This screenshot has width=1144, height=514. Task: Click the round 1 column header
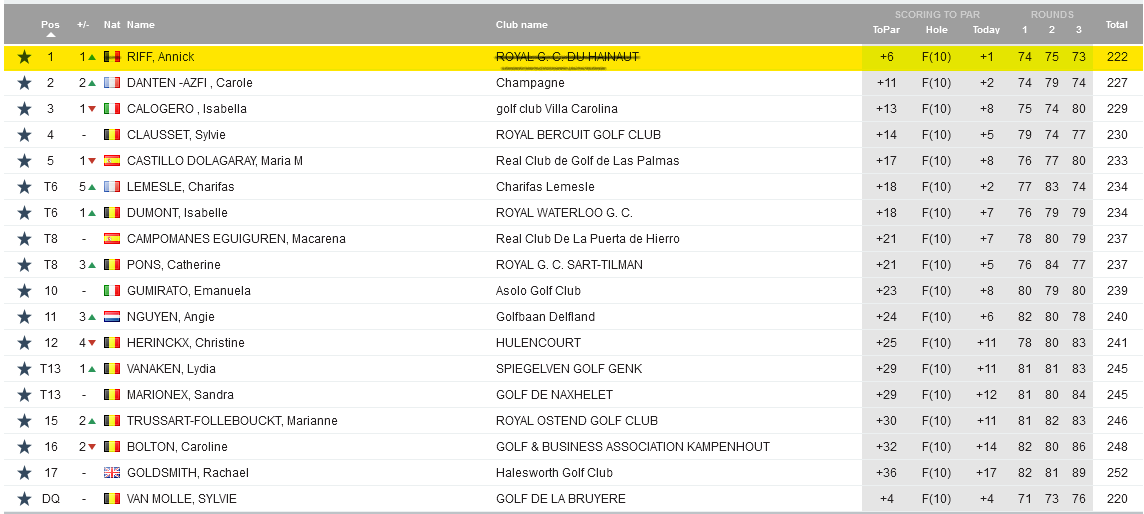1024,30
